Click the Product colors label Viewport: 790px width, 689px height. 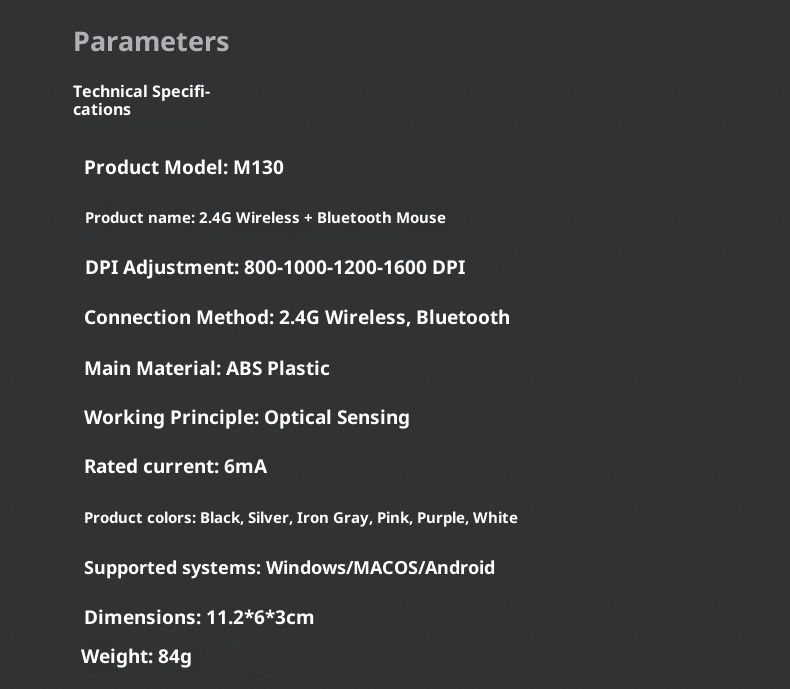tap(139, 518)
